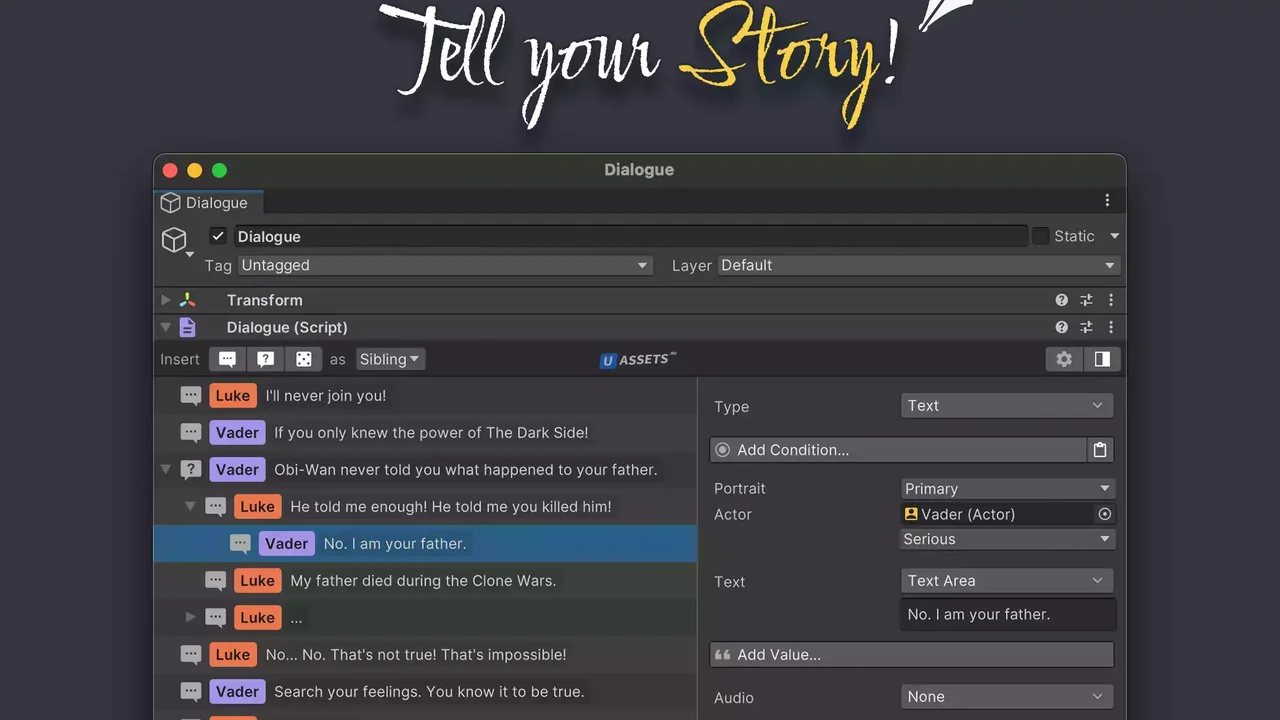Open the insert-as Sibling dropdown

[x=389, y=359]
